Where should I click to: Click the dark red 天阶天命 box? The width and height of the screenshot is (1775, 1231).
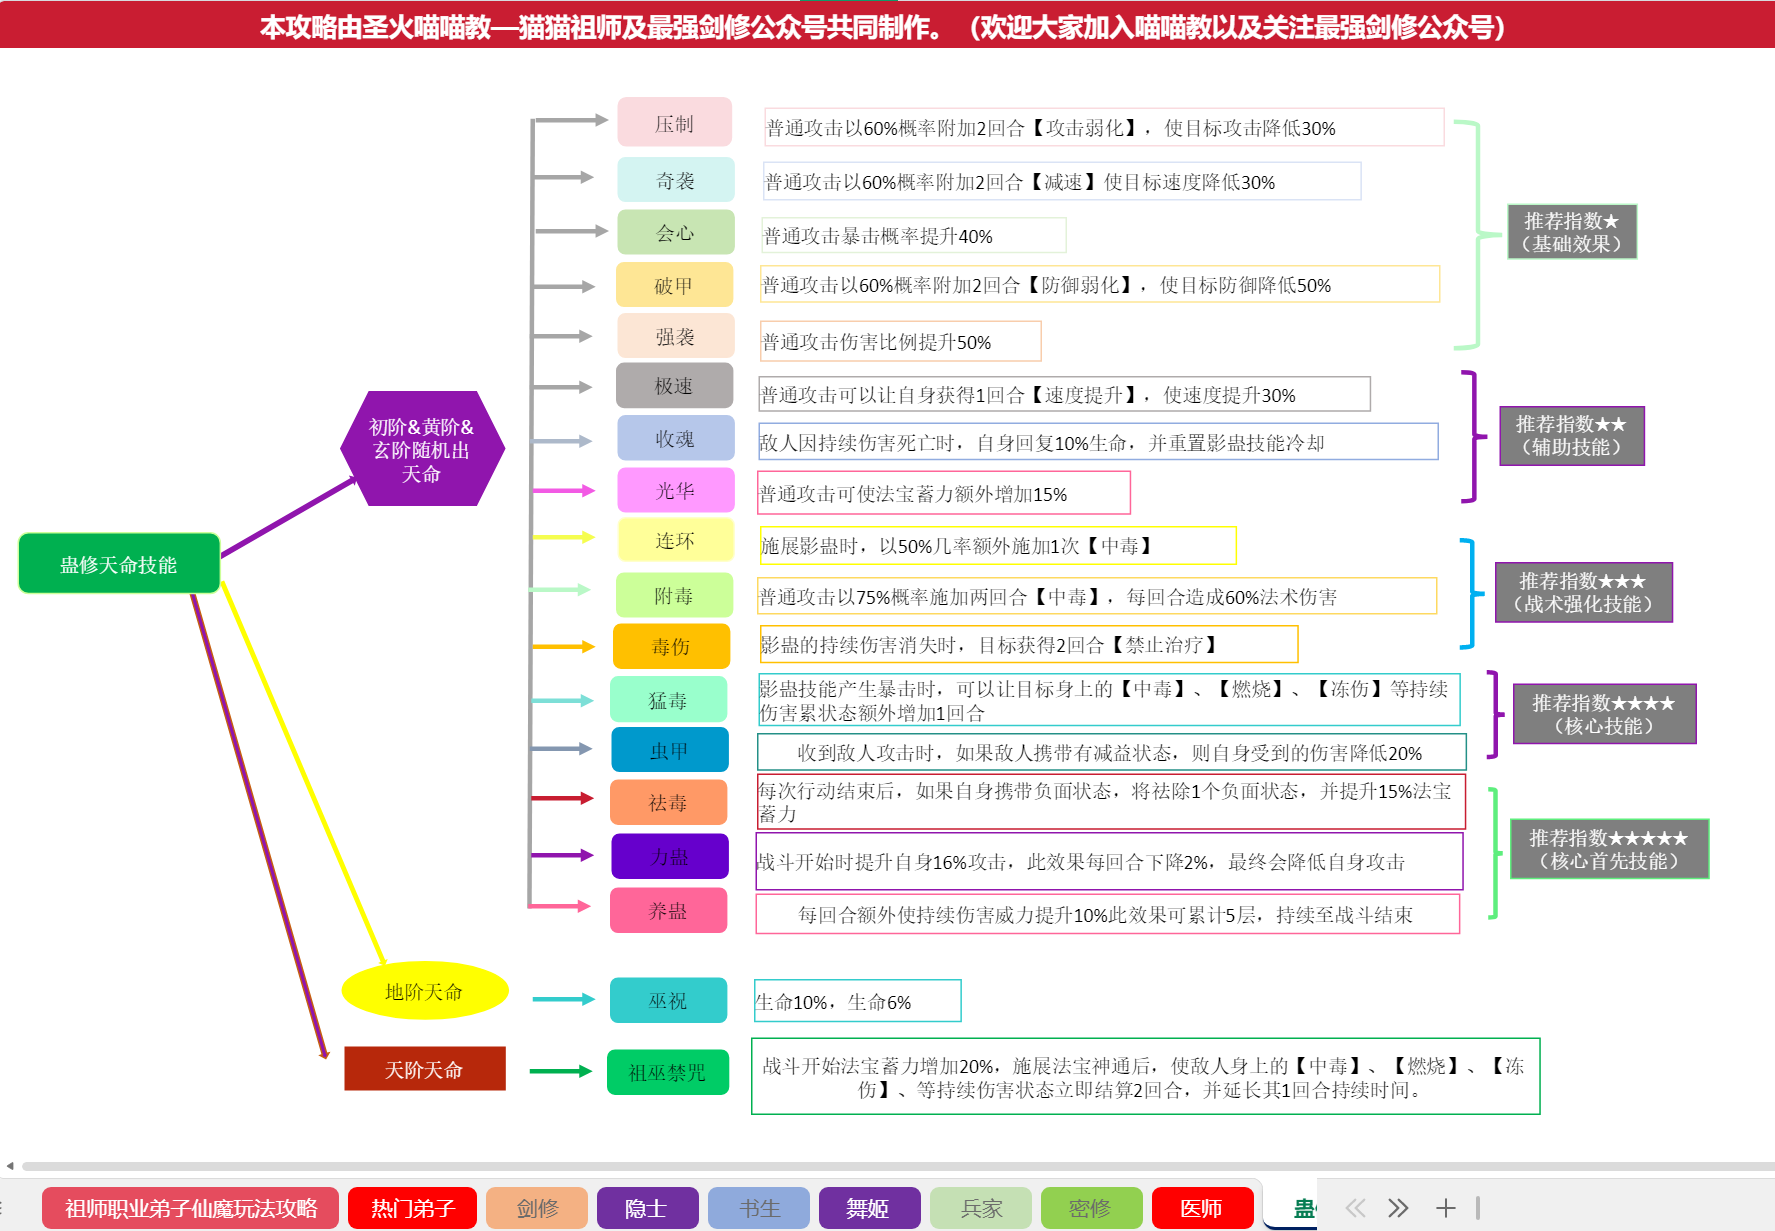[424, 1069]
